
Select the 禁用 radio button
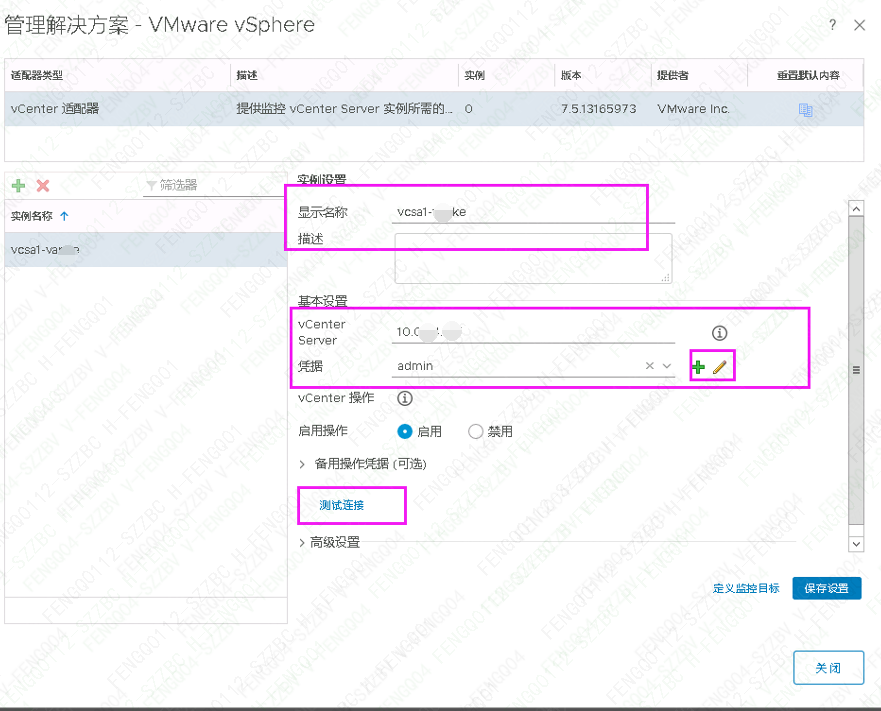click(475, 431)
